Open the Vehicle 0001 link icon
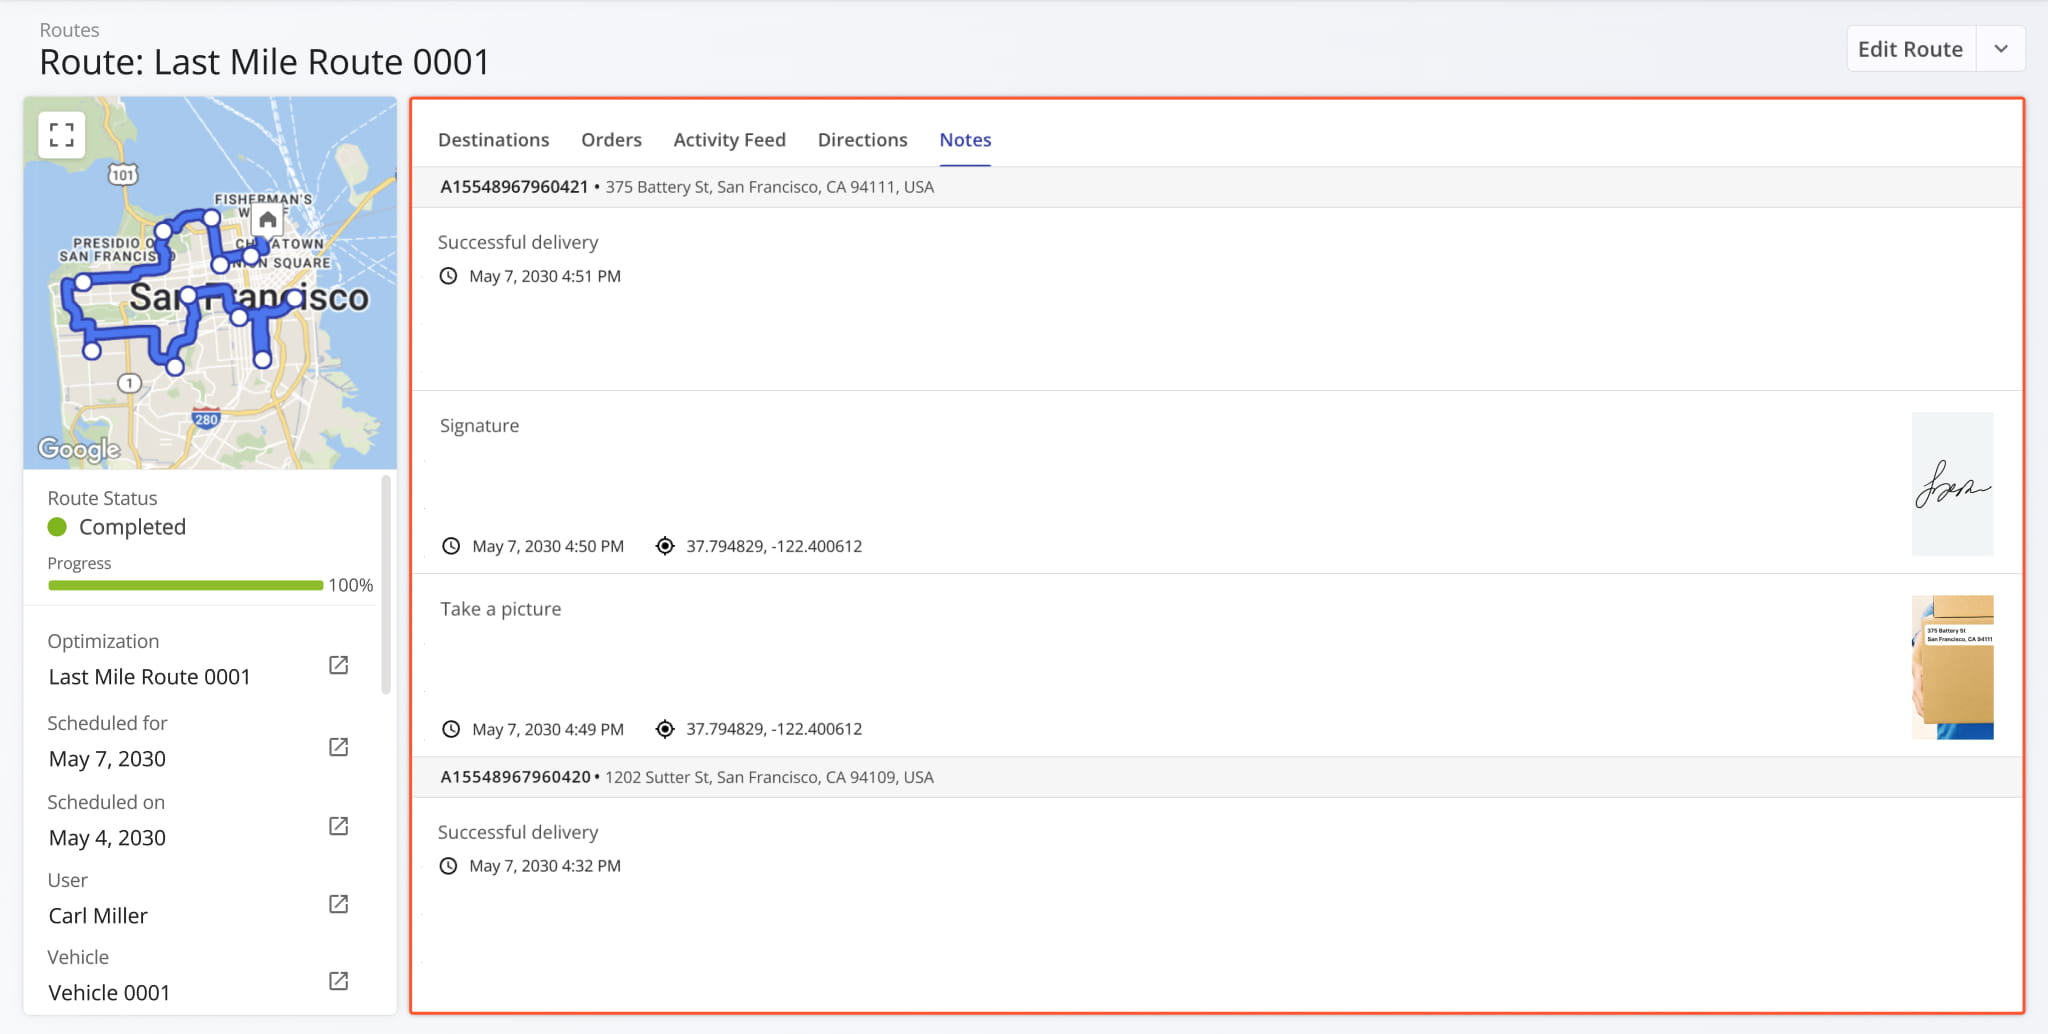Image resolution: width=2048 pixels, height=1034 pixels. [339, 981]
